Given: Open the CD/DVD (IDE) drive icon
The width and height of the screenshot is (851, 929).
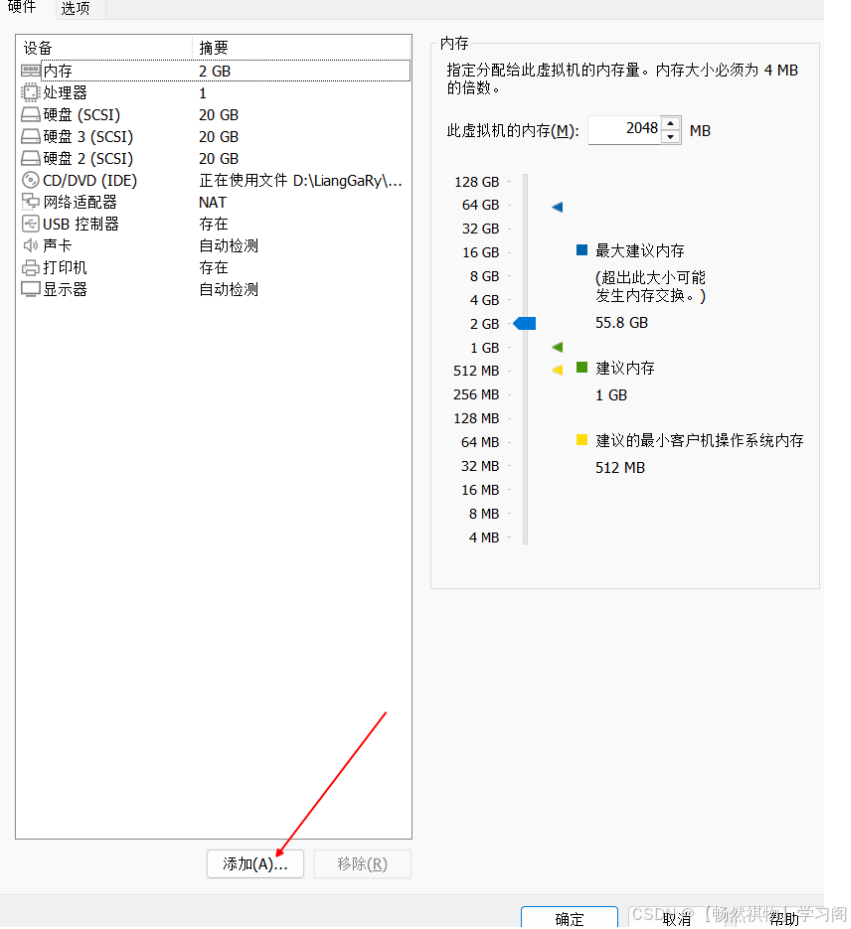Looking at the screenshot, I should (x=31, y=180).
